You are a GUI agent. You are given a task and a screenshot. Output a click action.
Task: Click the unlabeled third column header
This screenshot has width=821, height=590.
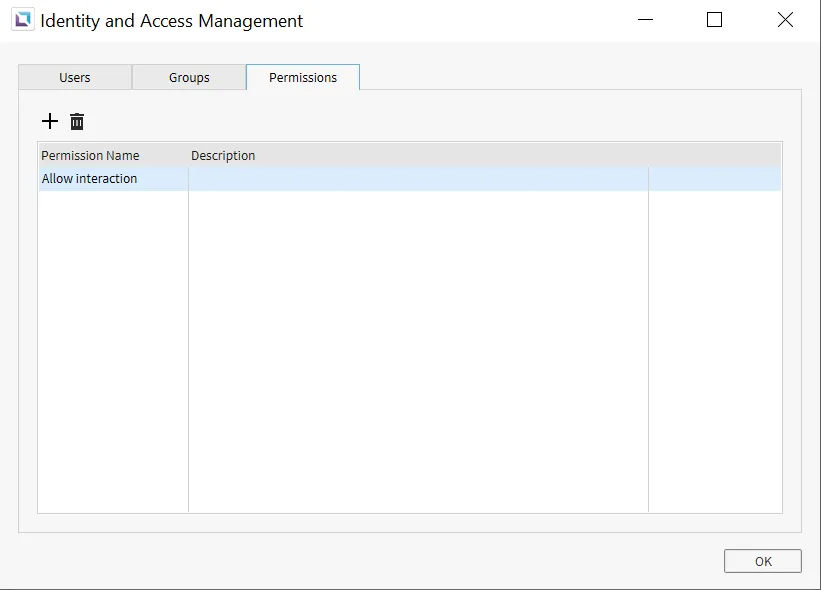click(x=714, y=155)
